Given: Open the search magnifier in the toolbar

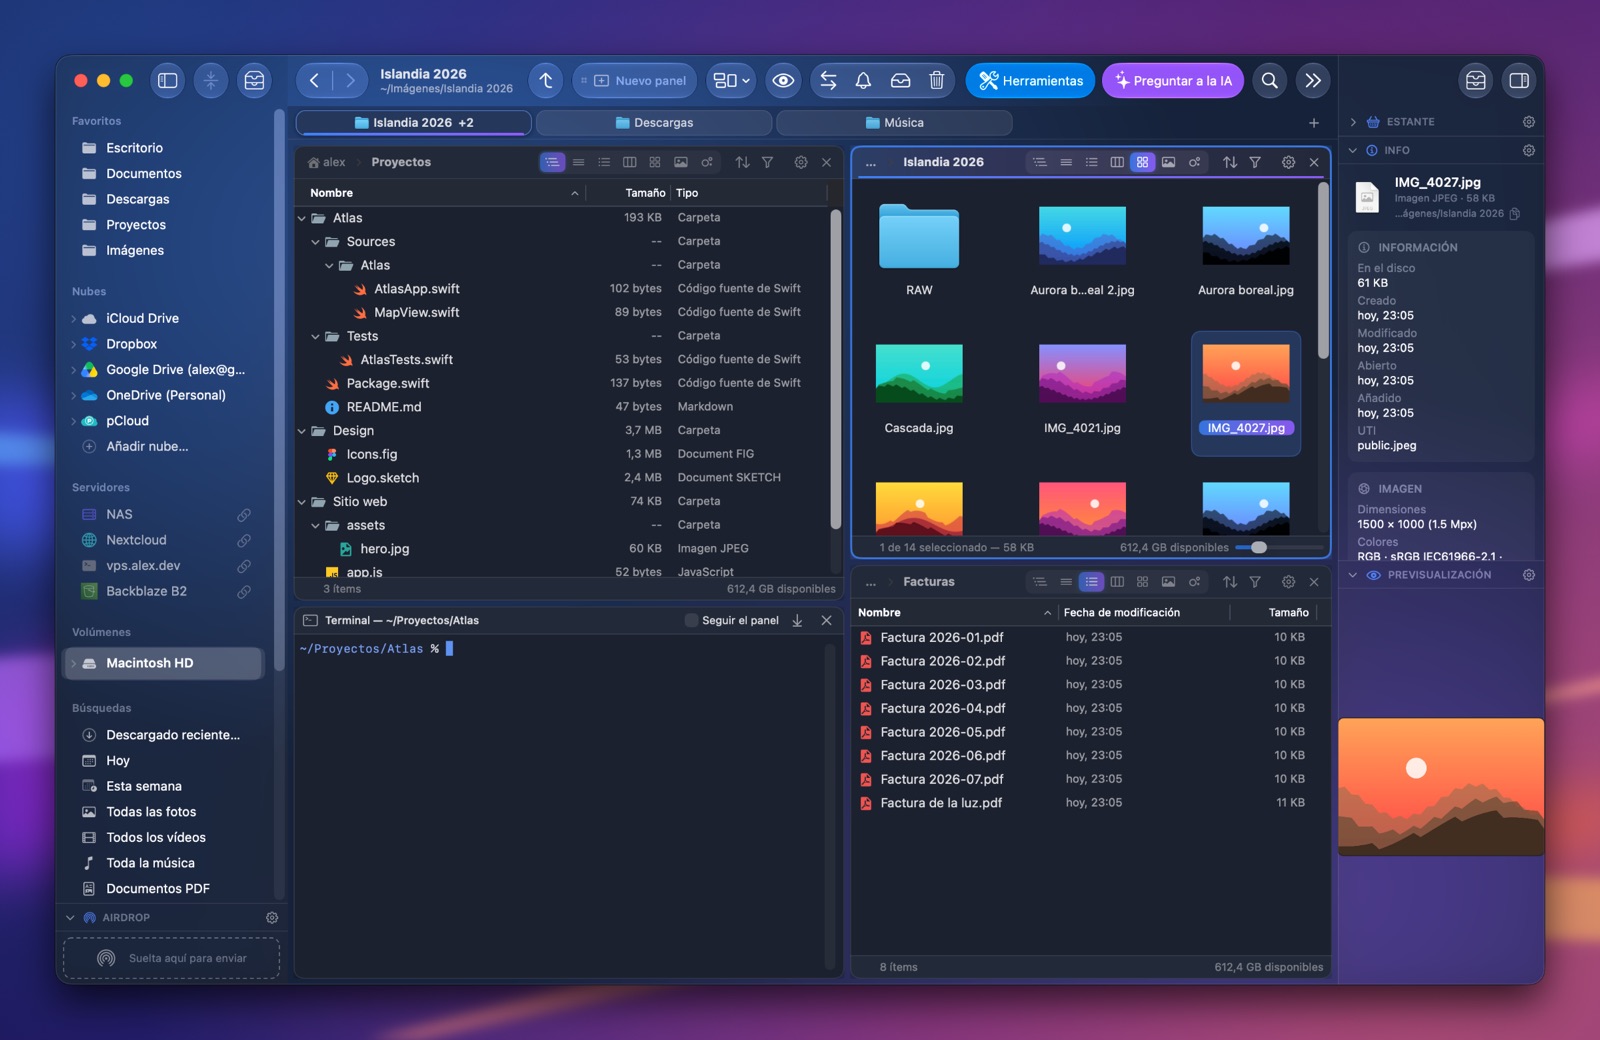Looking at the screenshot, I should coord(1269,81).
